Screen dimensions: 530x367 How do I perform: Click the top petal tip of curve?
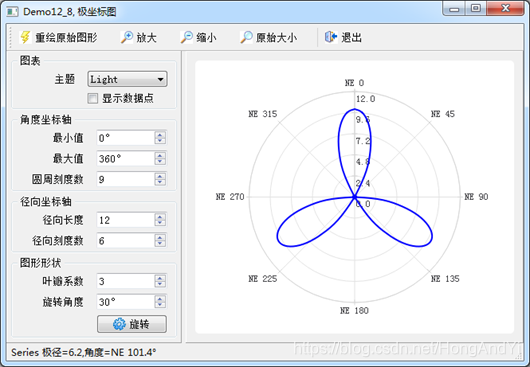[x=355, y=109]
